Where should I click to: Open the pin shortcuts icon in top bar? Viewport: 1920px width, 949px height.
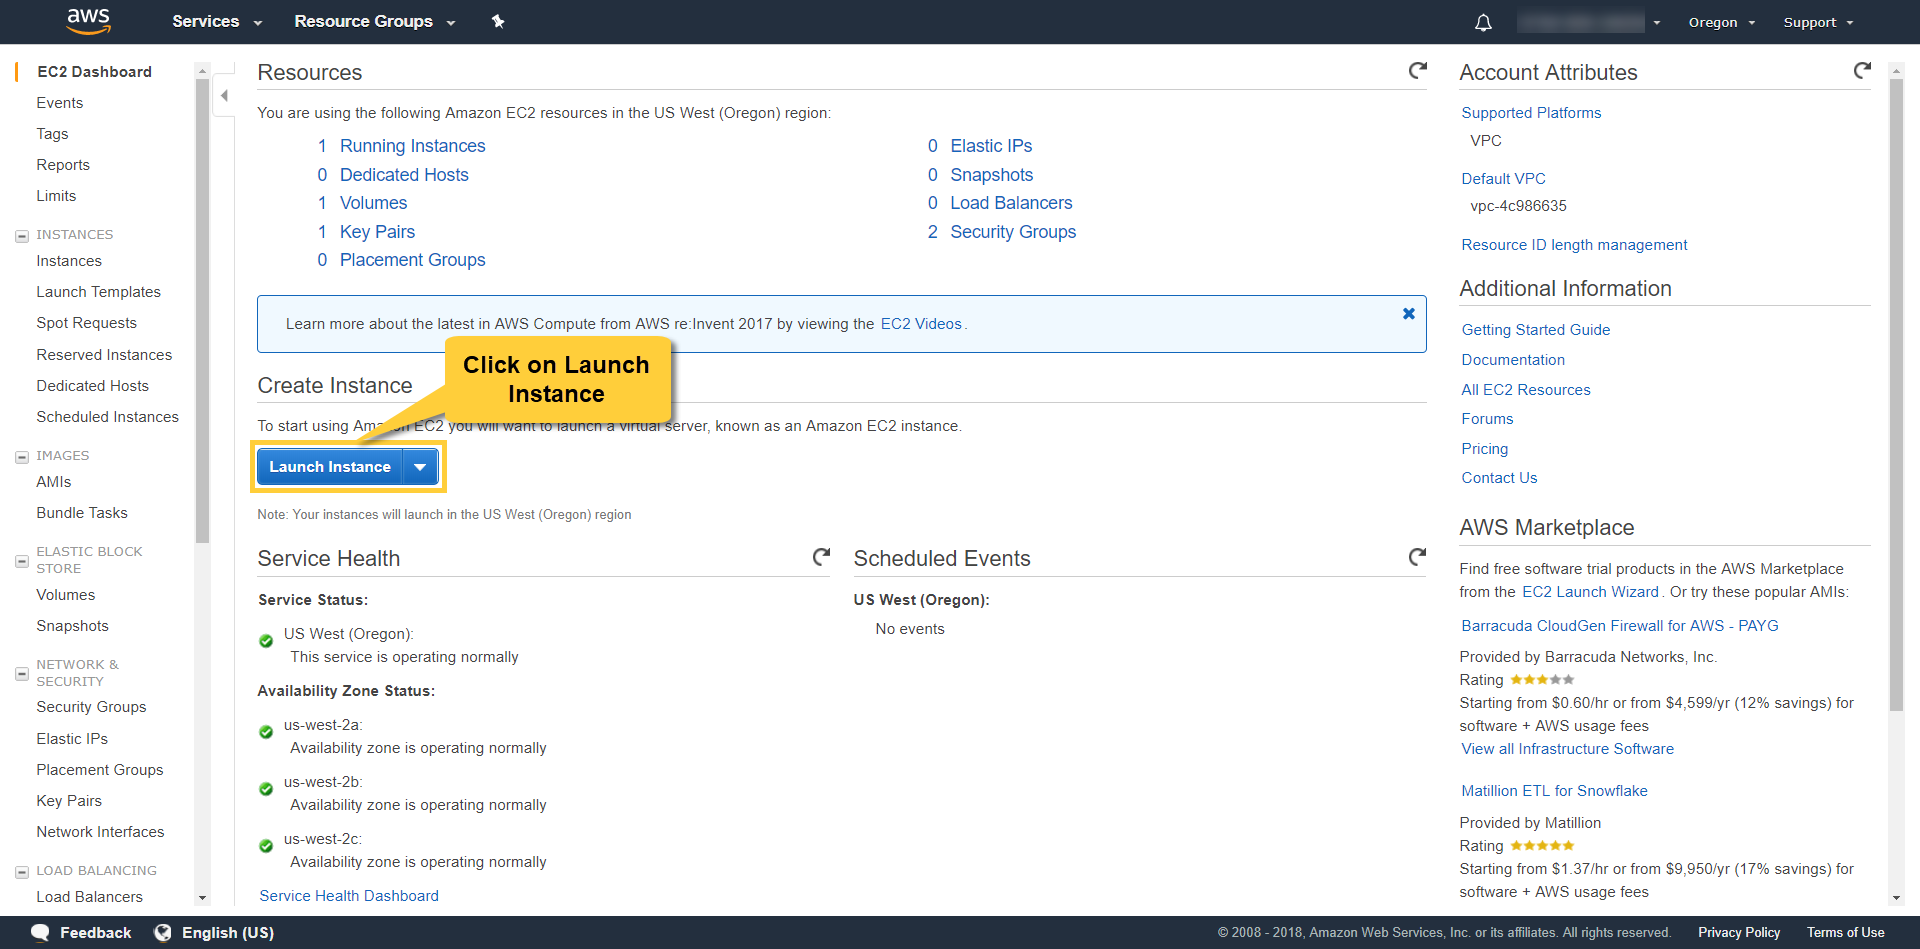pos(498,21)
